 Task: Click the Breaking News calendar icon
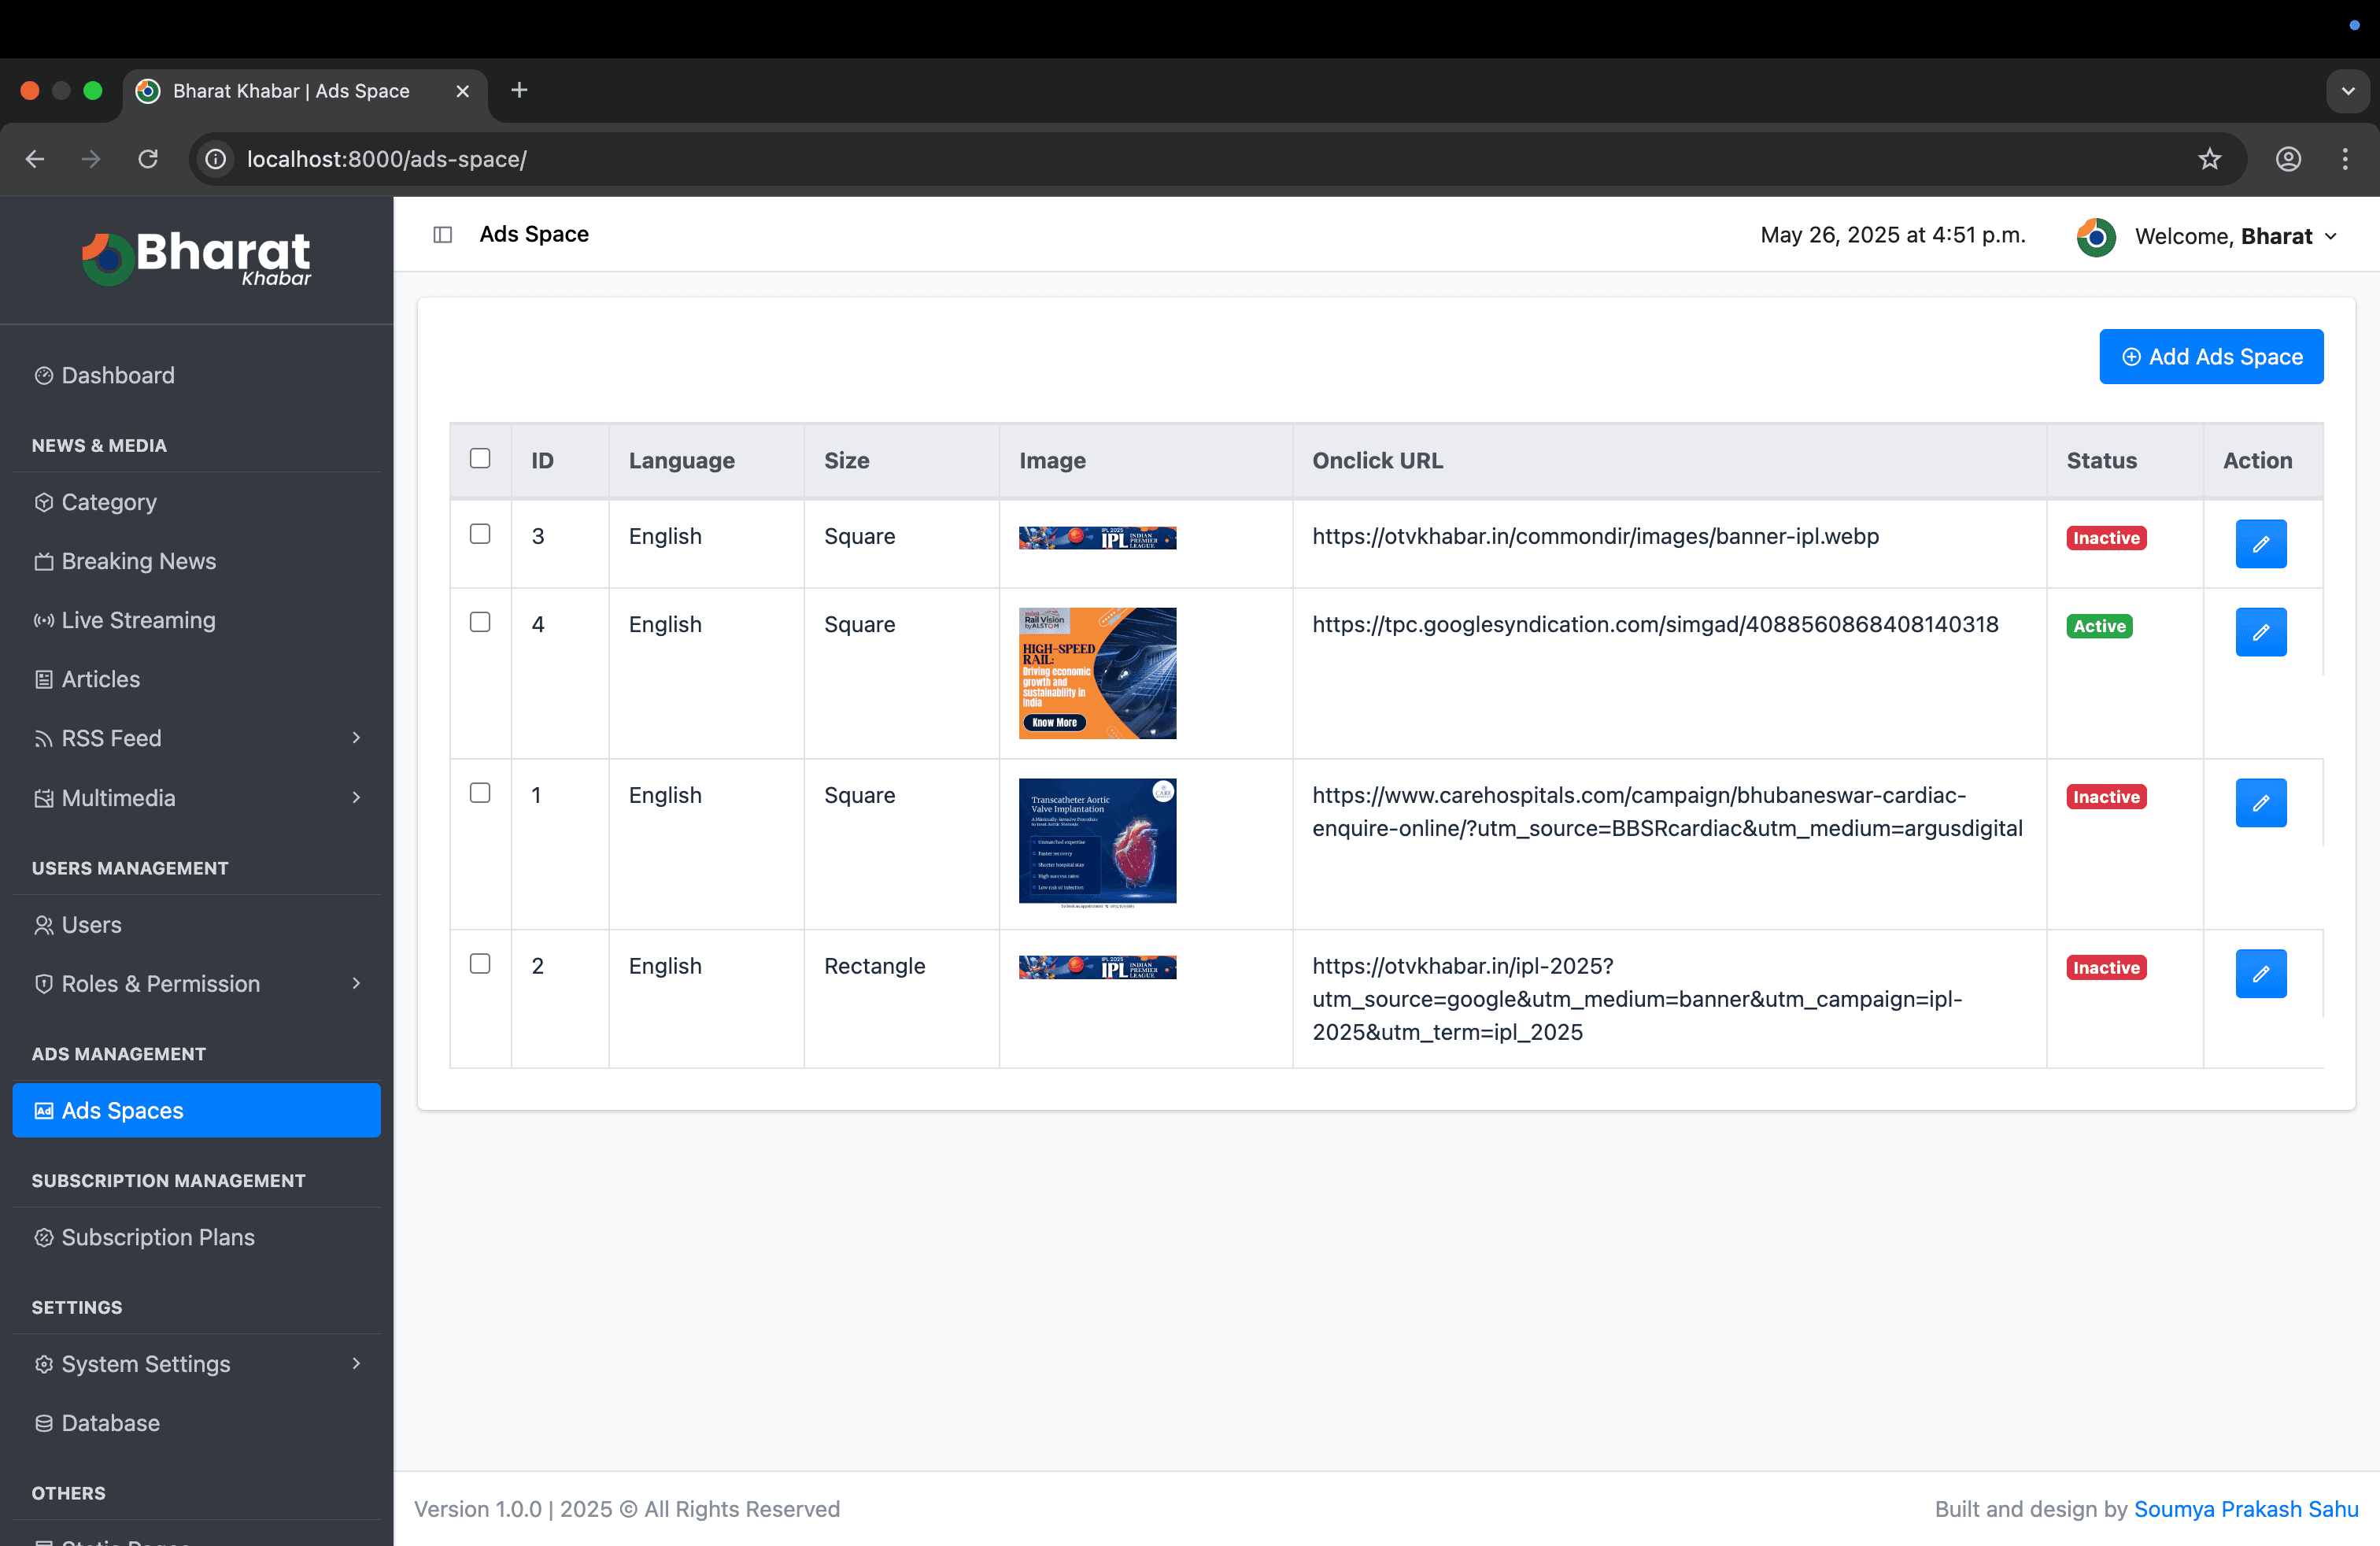(43, 562)
